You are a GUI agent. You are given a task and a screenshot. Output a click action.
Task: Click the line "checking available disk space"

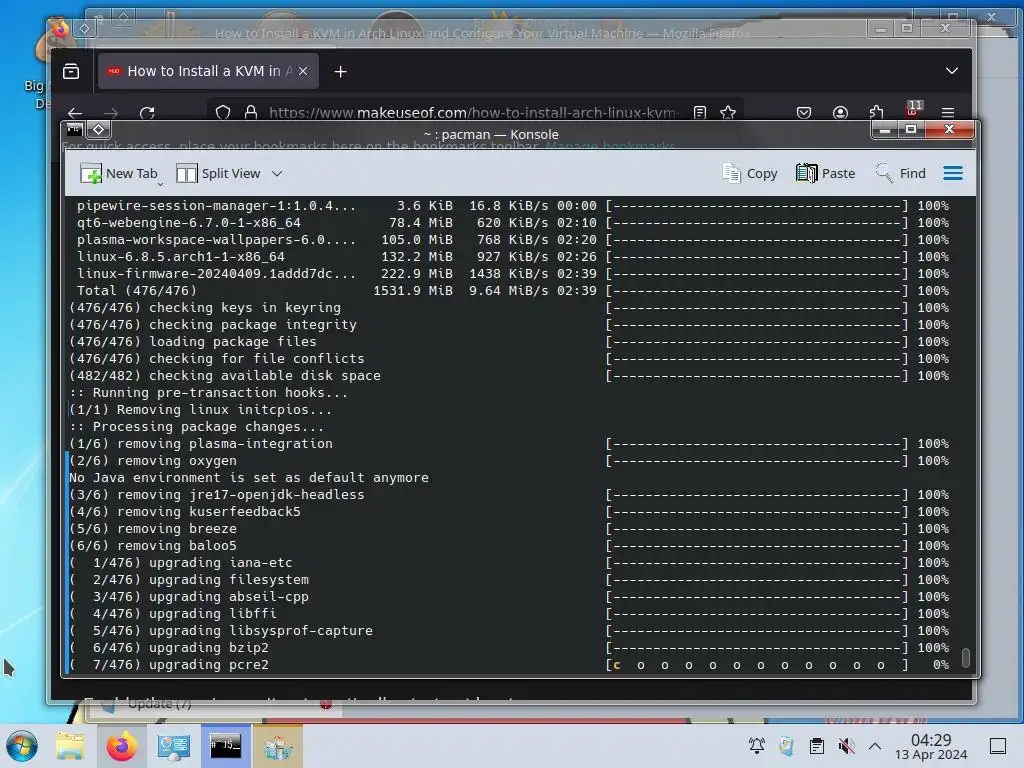(x=264, y=376)
